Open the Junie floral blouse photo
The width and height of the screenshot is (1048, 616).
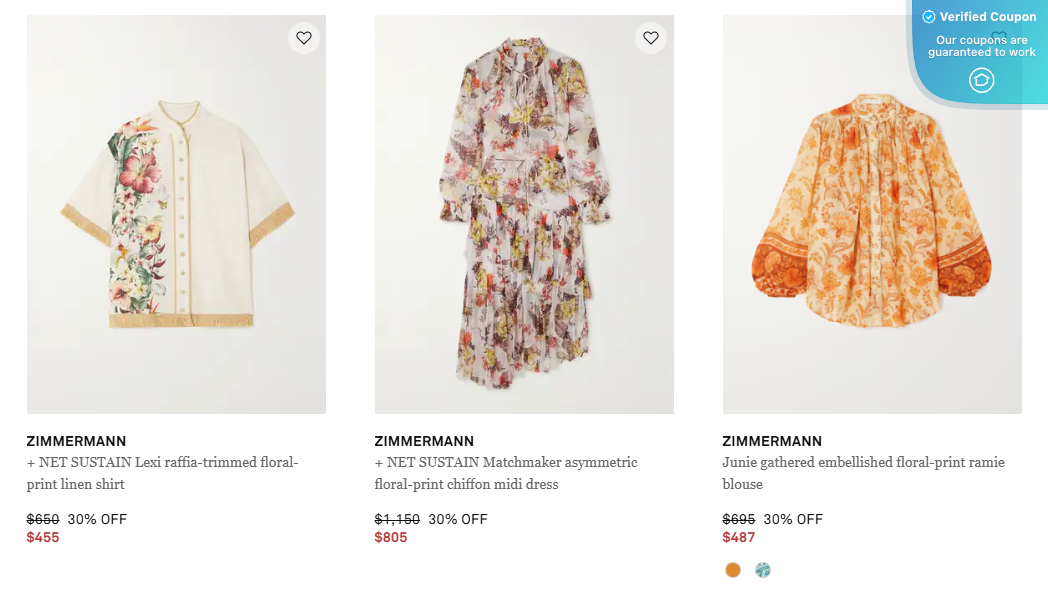[x=871, y=214]
